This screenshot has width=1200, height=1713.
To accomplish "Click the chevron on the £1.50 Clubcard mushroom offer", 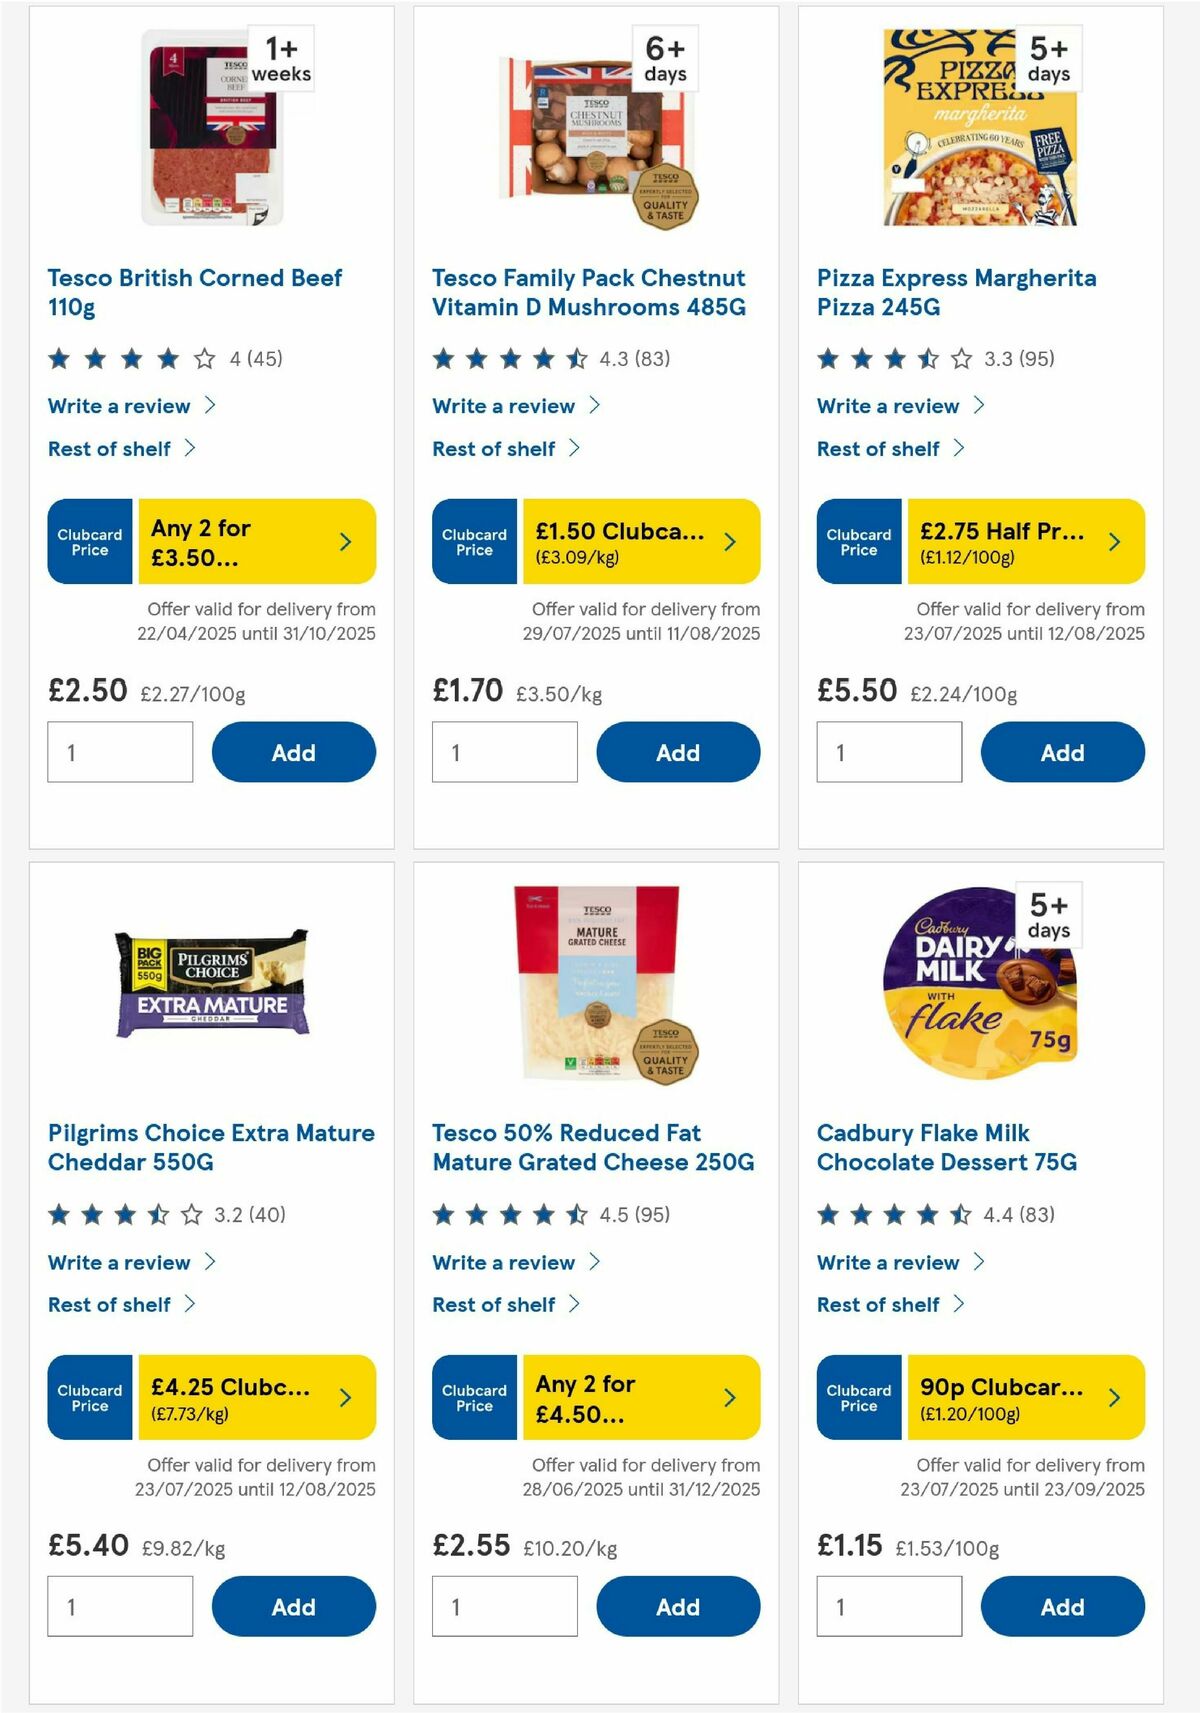I will pos(730,541).
